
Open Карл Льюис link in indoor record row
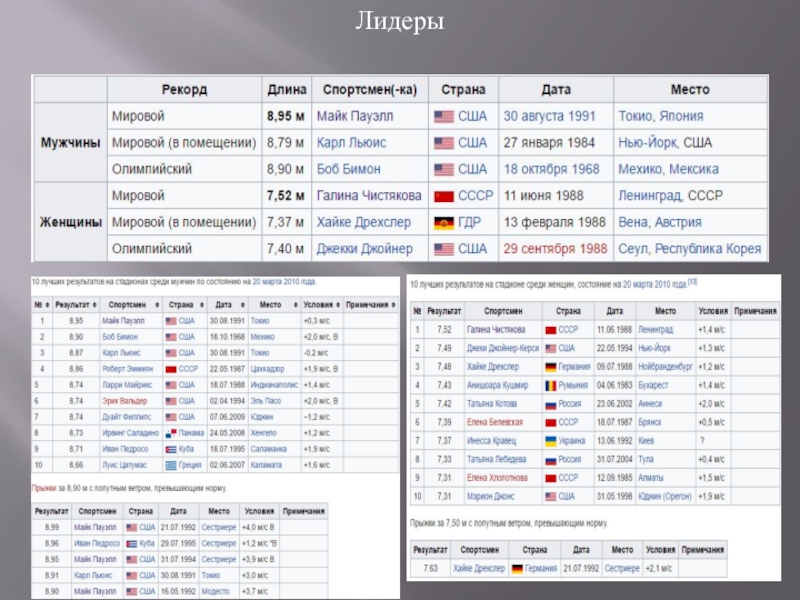[x=352, y=143]
